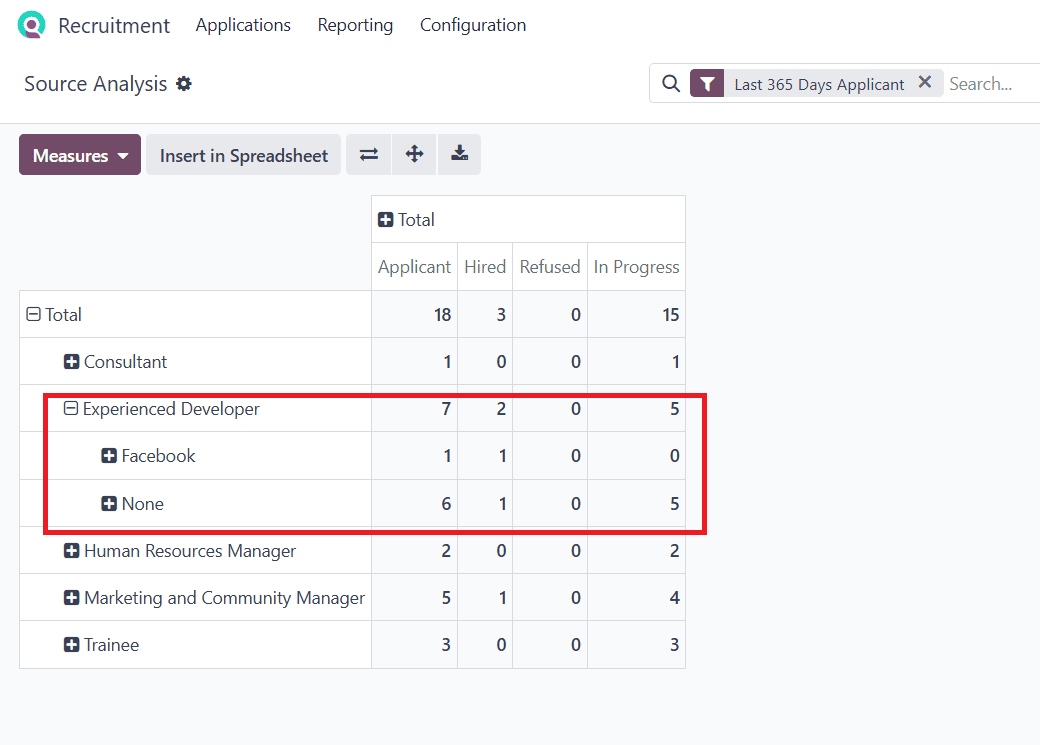The height and width of the screenshot is (745, 1040).
Task: Click the search magnifier icon
Action: pos(671,84)
